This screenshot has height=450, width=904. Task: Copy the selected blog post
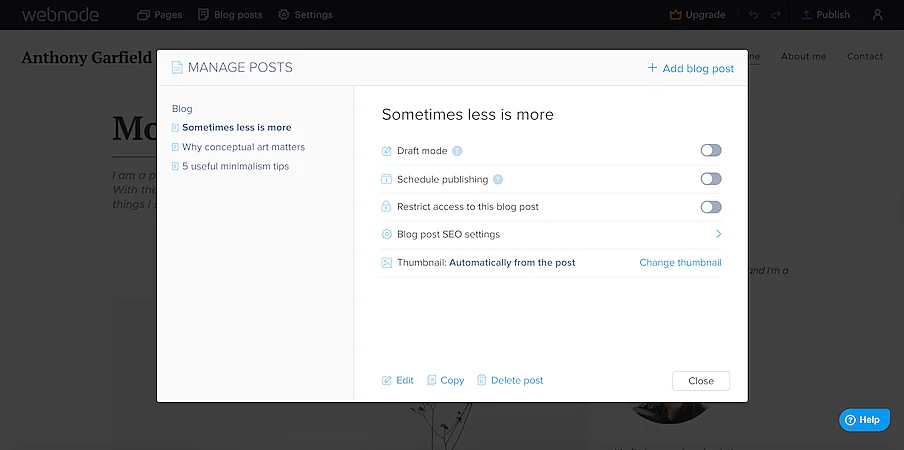[445, 380]
